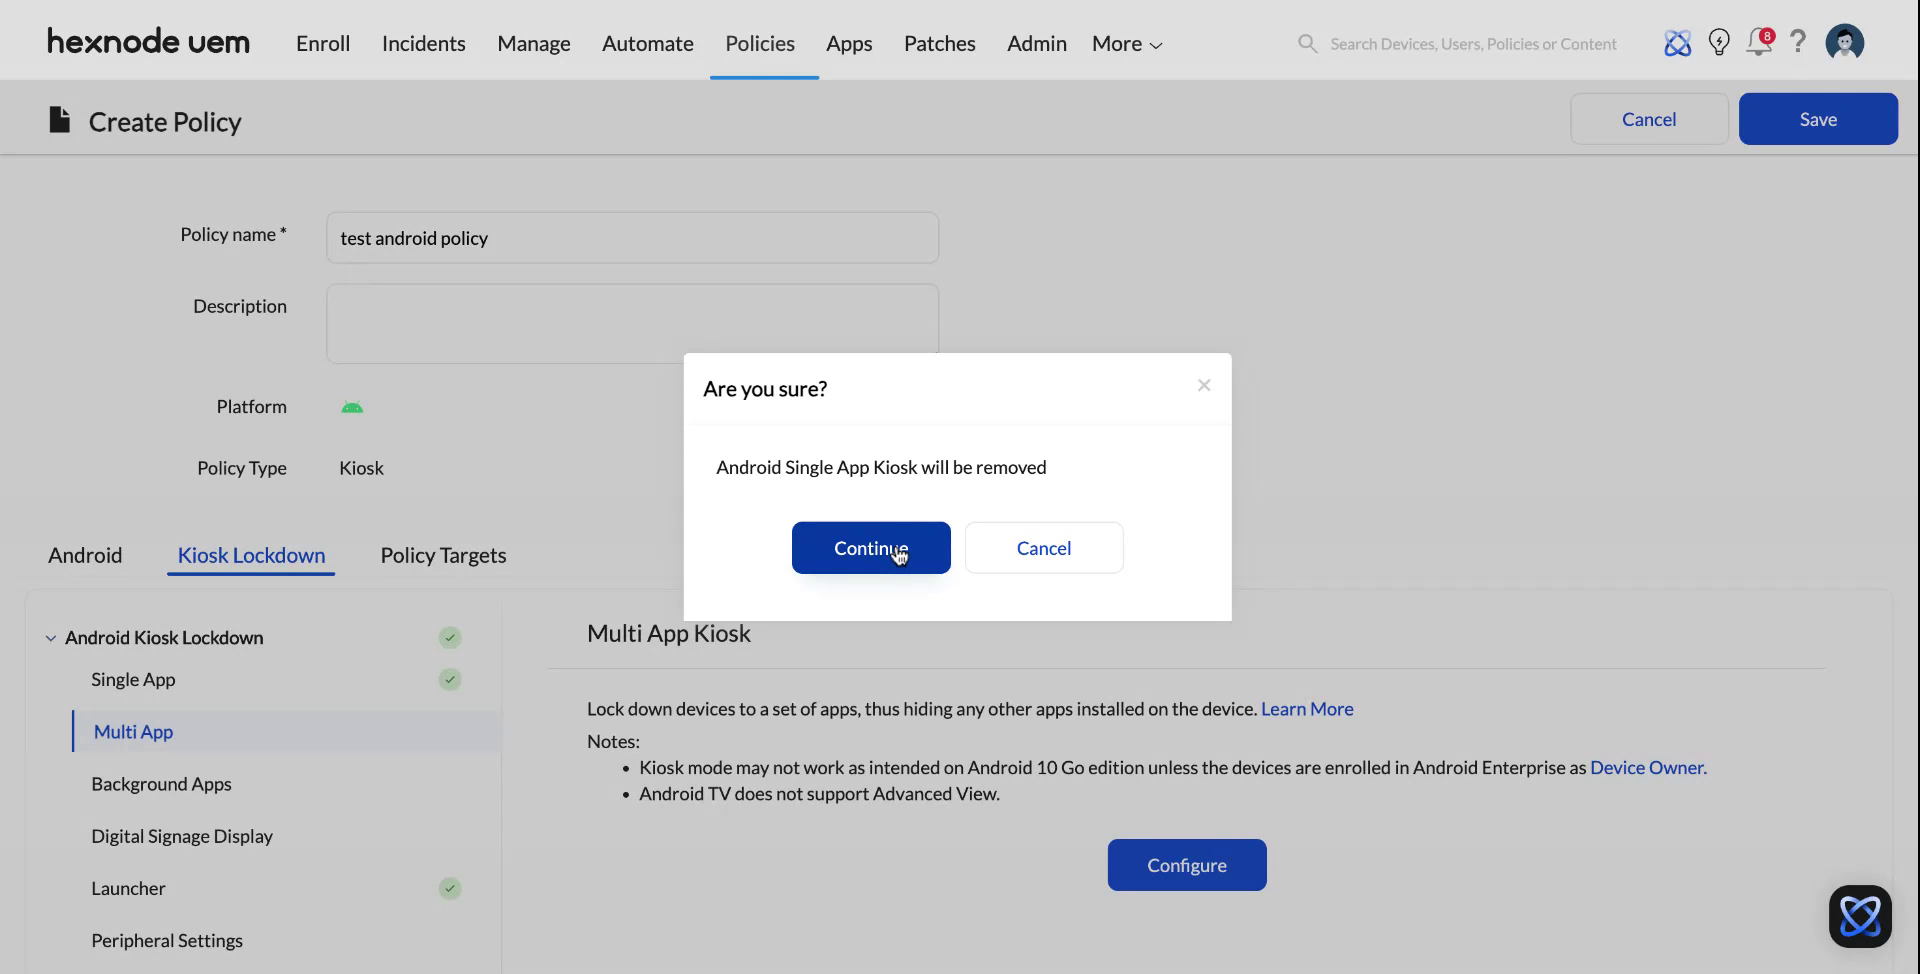This screenshot has width=1920, height=974.
Task: Click the help question mark icon
Action: click(x=1798, y=42)
